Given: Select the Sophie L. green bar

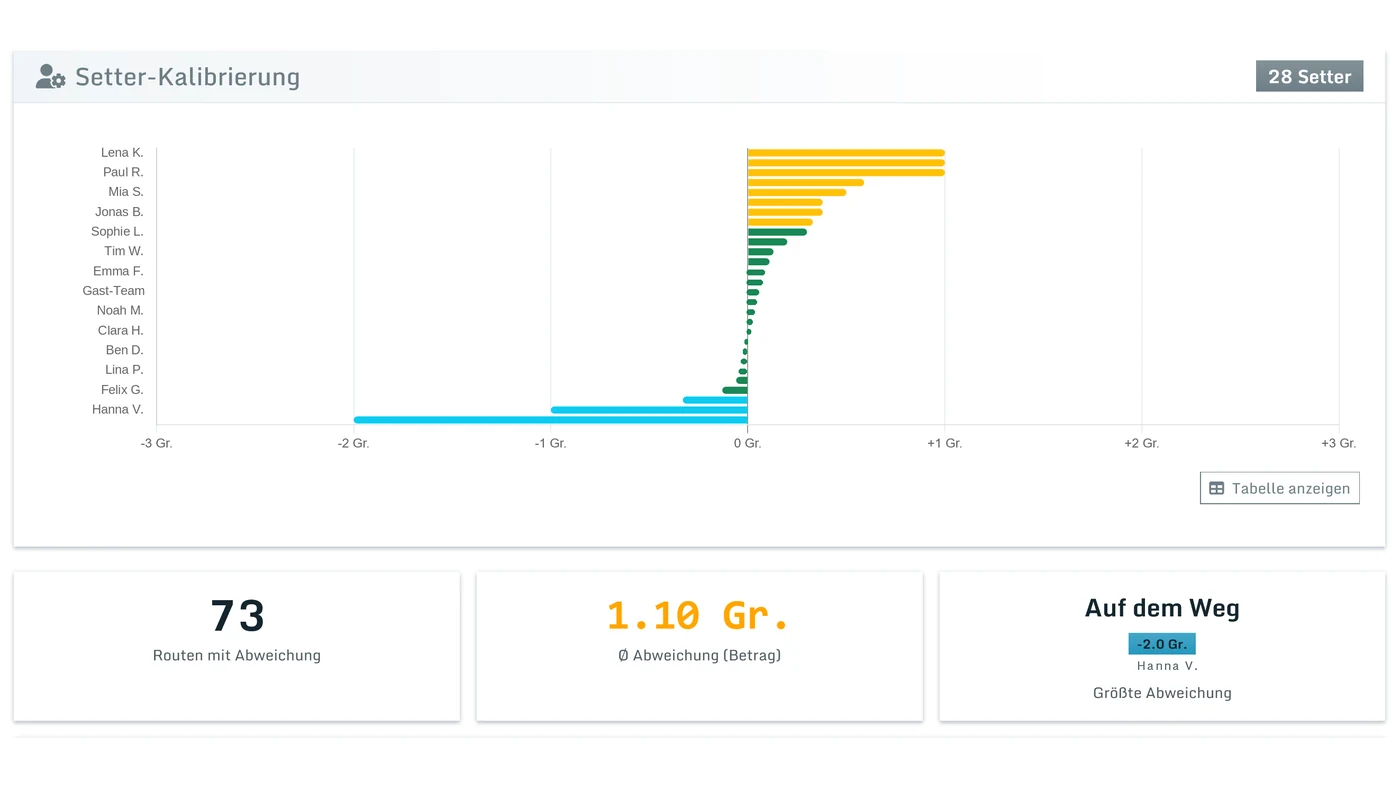Looking at the screenshot, I should 777,232.
